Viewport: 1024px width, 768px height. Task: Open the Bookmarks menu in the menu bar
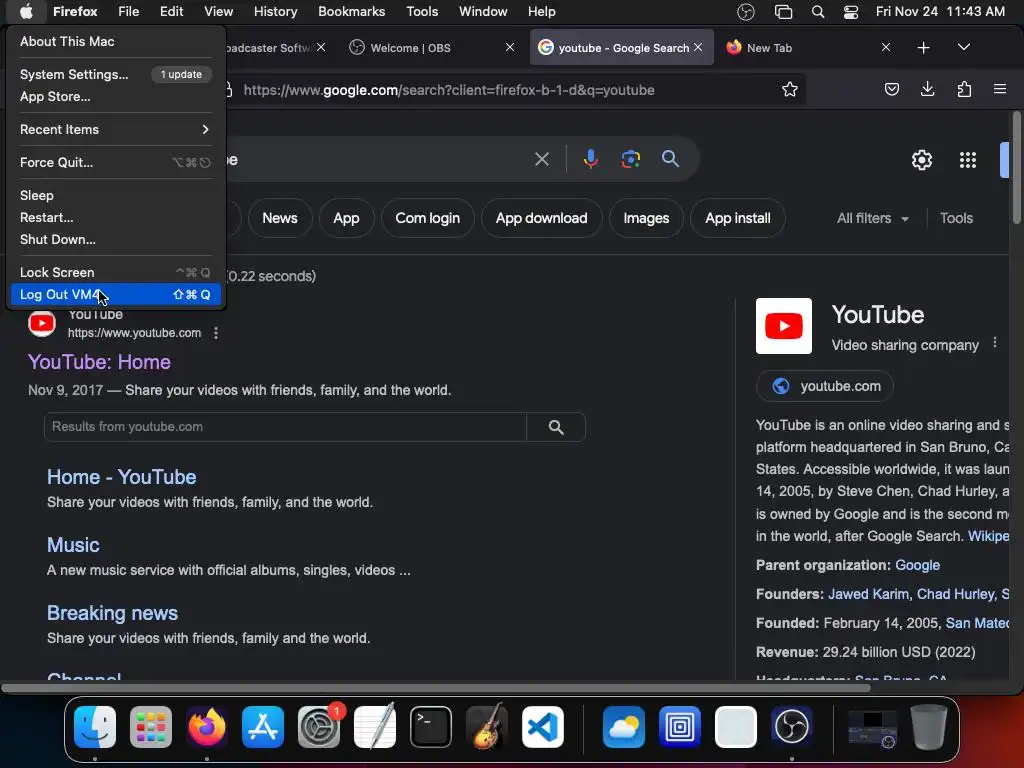[351, 11]
